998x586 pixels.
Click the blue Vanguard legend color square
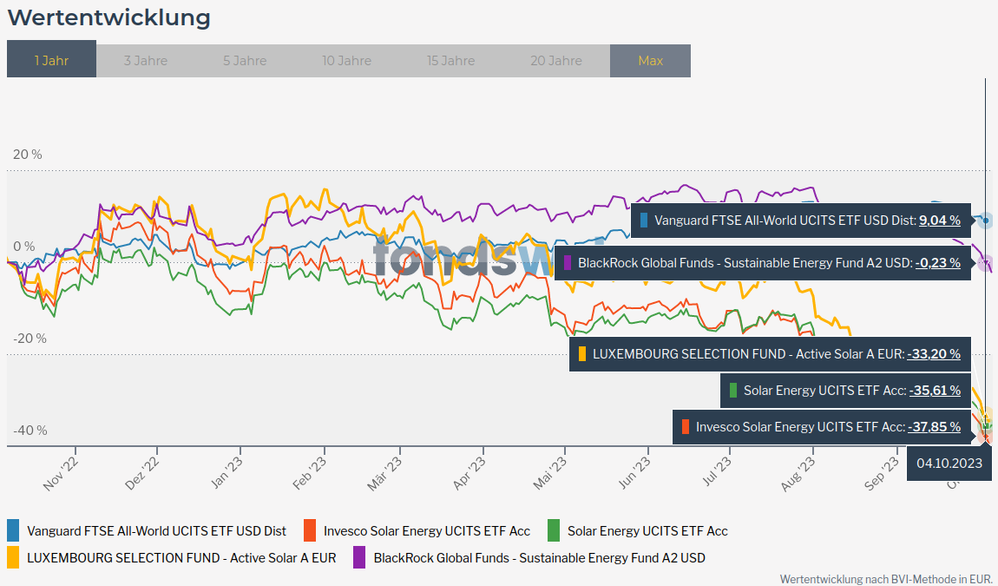click(13, 531)
